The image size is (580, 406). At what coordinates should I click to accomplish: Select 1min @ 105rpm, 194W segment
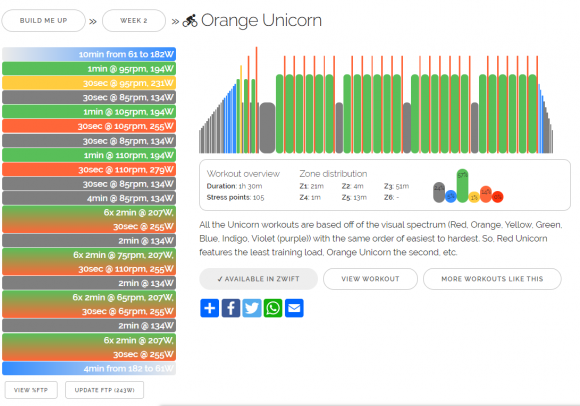89,112
